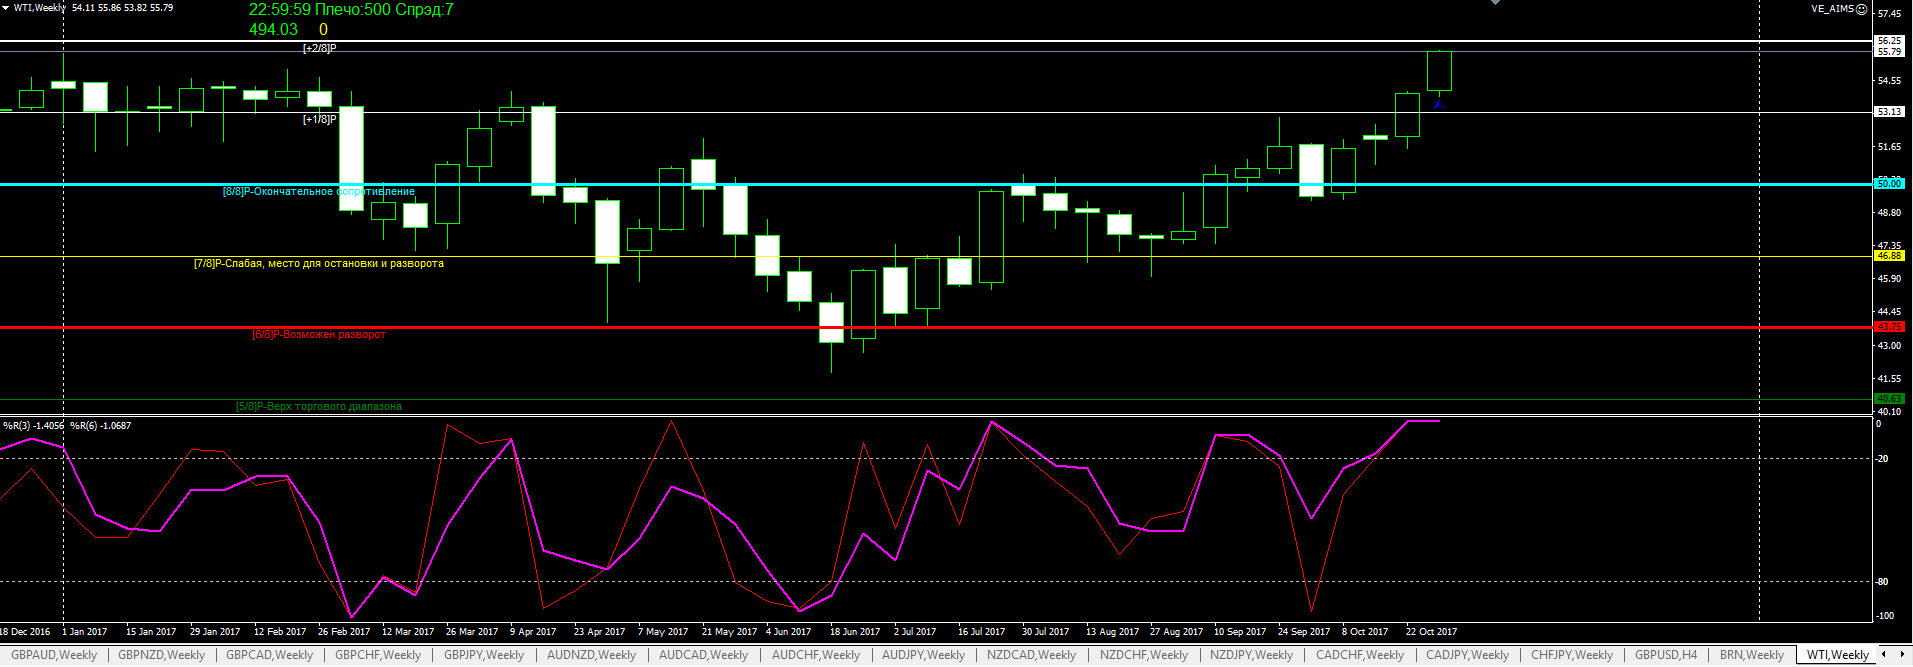This screenshot has width=1913, height=667.
Task: Select the AUDNZD,Weekly chart tab
Action: coord(591,655)
